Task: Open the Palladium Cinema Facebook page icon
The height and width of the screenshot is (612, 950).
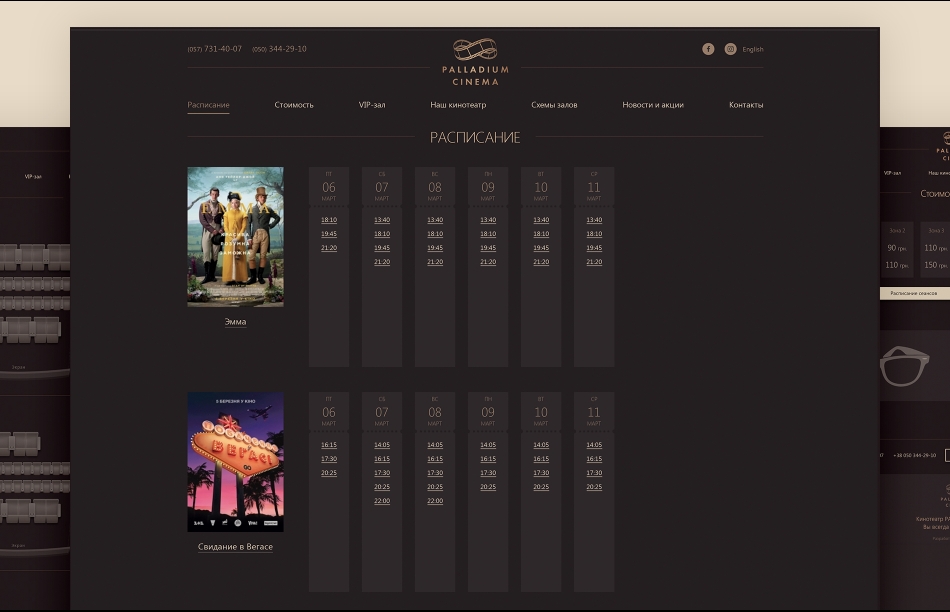Action: [x=708, y=49]
